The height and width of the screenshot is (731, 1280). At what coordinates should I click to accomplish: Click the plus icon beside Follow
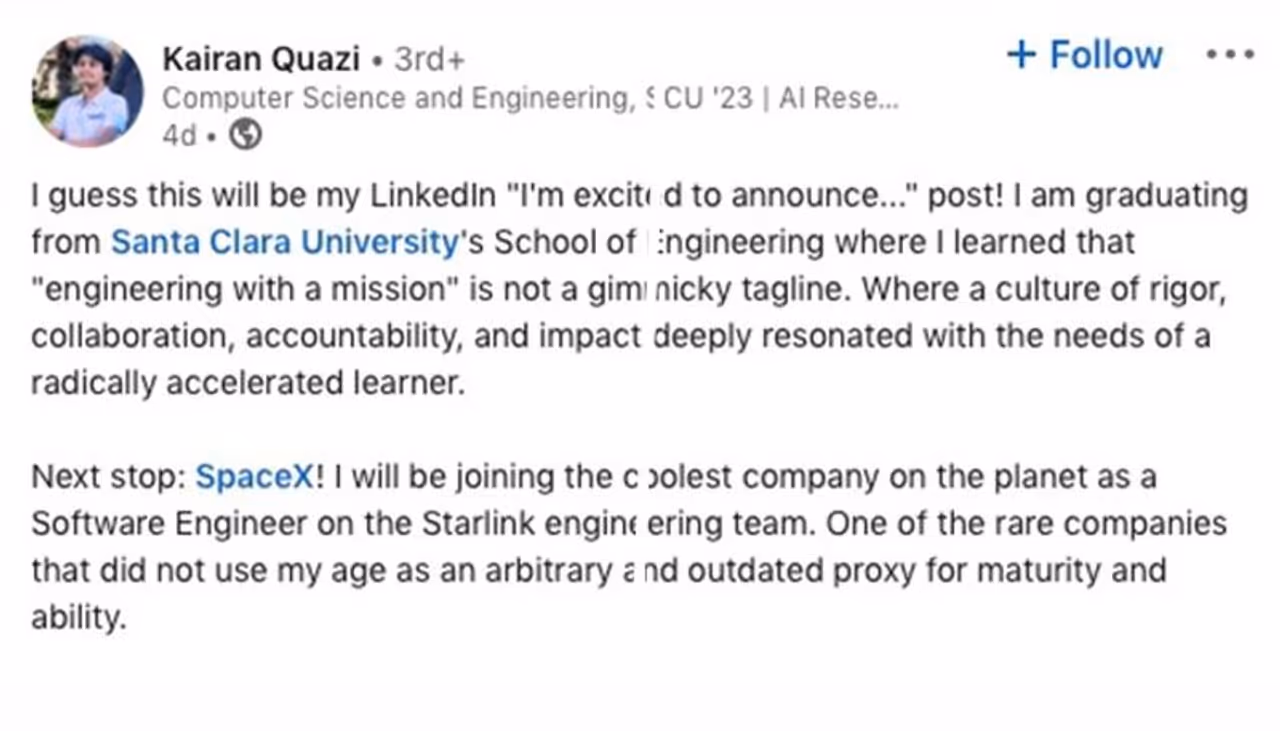tap(1021, 55)
